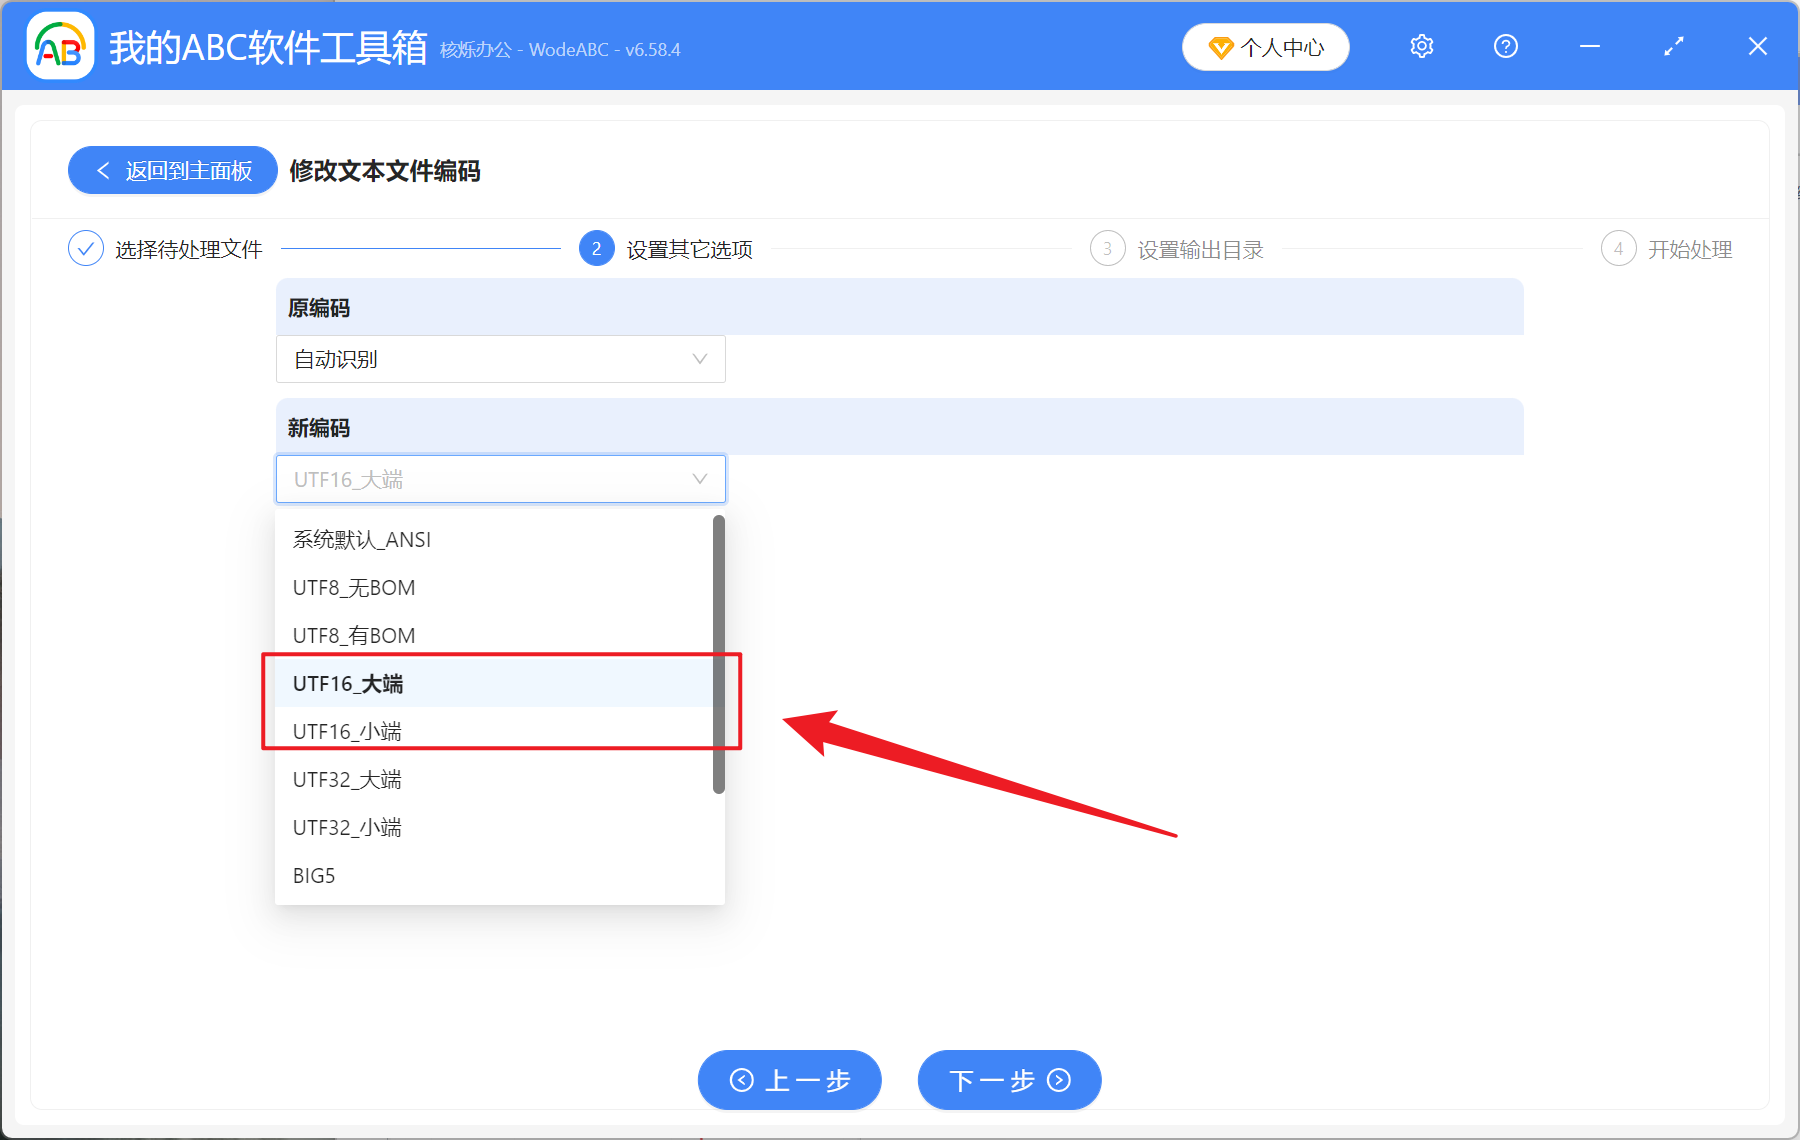Click the 个人中心 button

pyautogui.click(x=1265, y=47)
